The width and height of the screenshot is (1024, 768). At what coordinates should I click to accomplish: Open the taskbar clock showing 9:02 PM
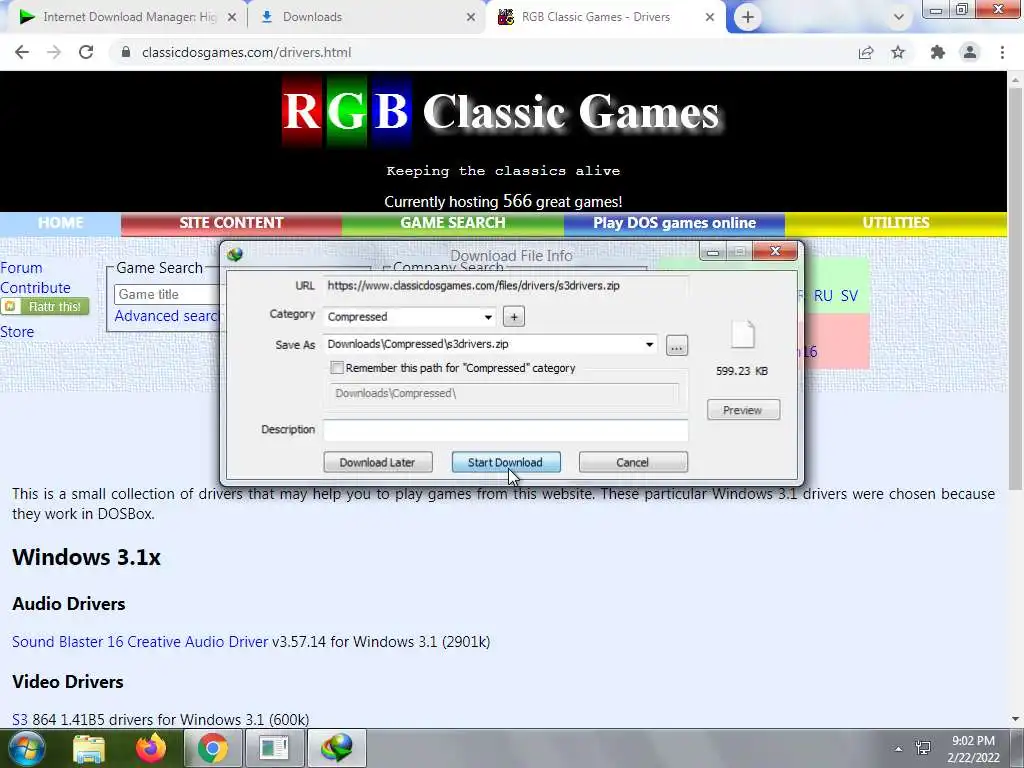coord(973,749)
